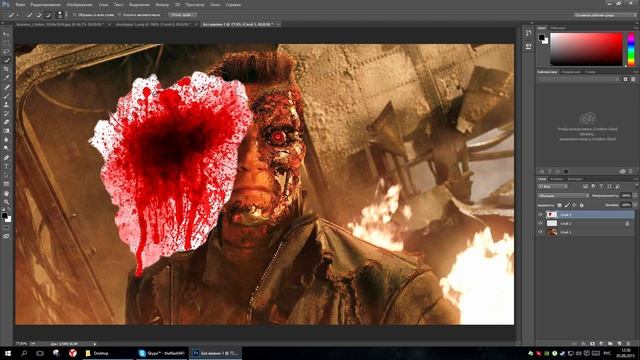Select layer Слой 1 row

586,232
